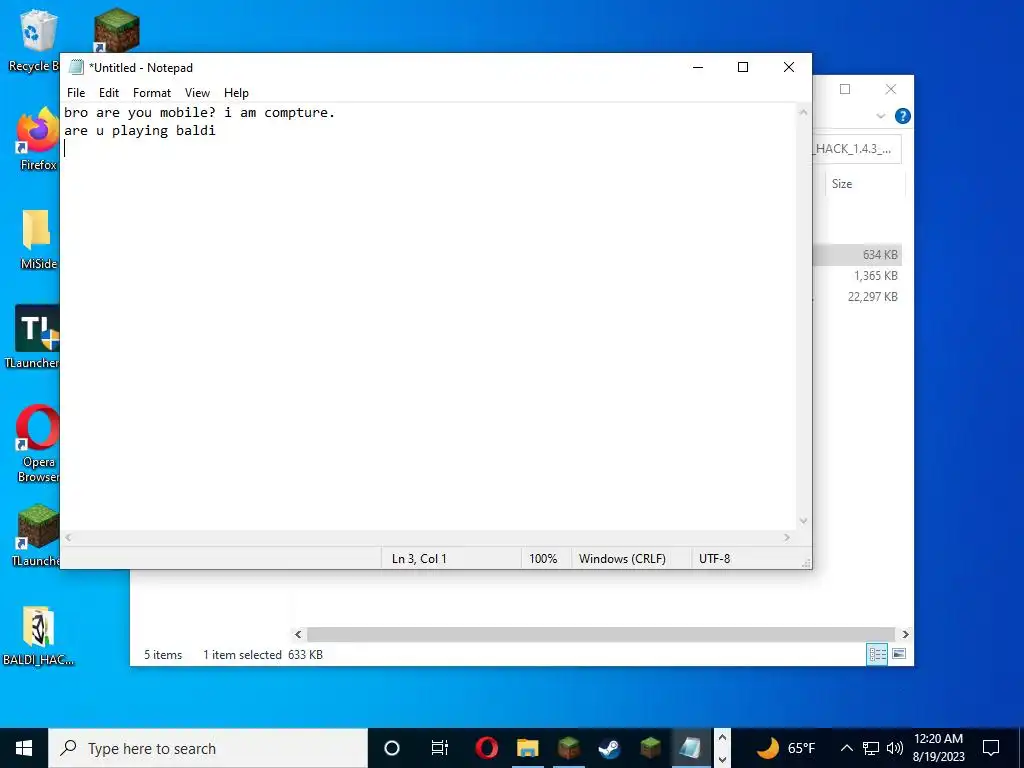Select the 1,365 KB file row

857,276
